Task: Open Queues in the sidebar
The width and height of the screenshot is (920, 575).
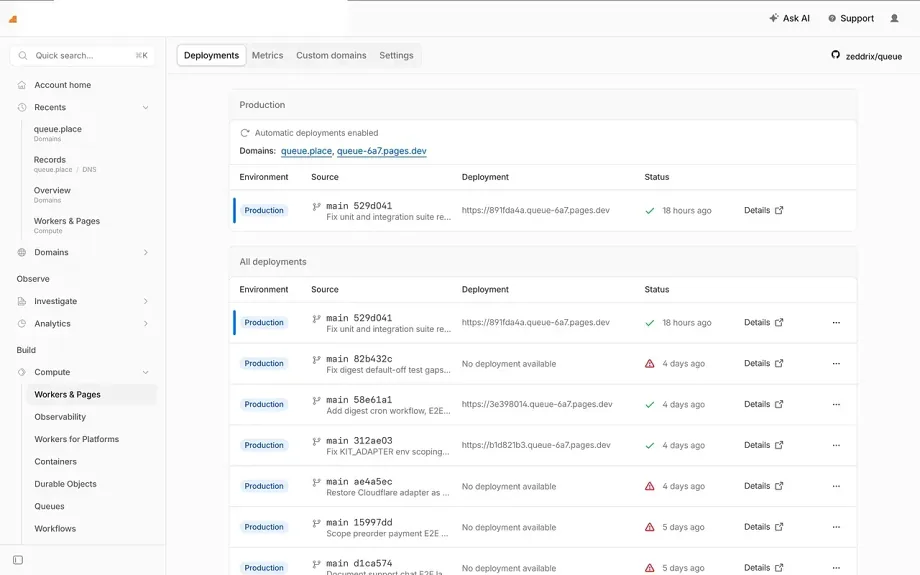Action: (x=49, y=506)
